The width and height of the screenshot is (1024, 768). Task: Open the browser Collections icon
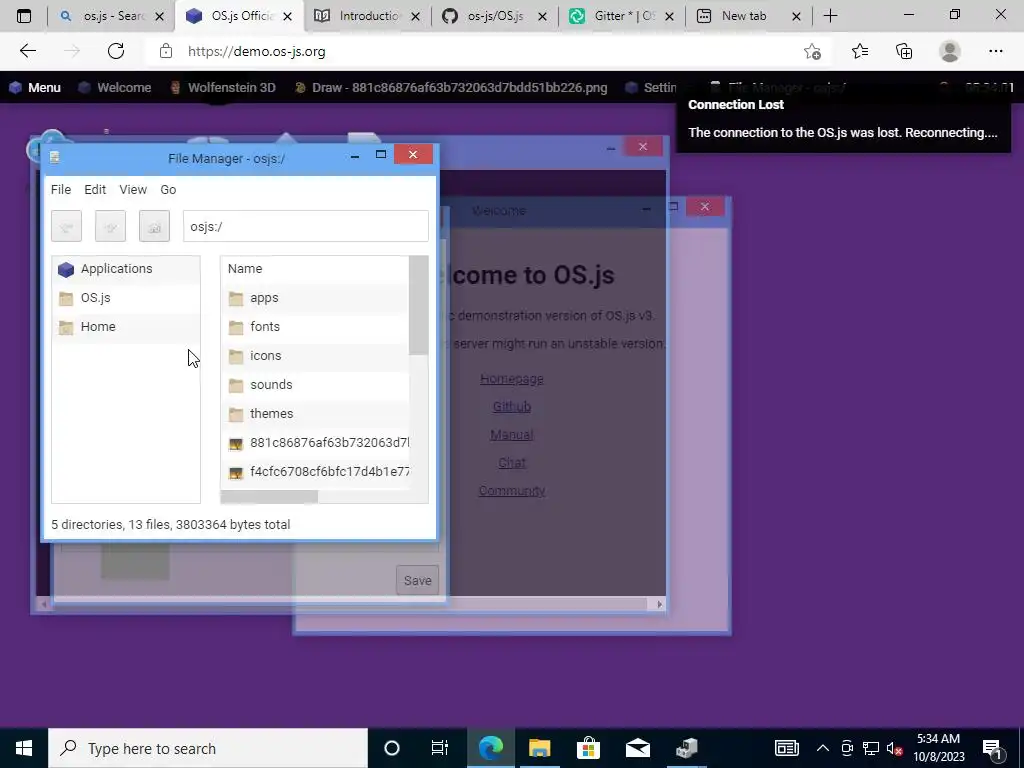coord(904,52)
